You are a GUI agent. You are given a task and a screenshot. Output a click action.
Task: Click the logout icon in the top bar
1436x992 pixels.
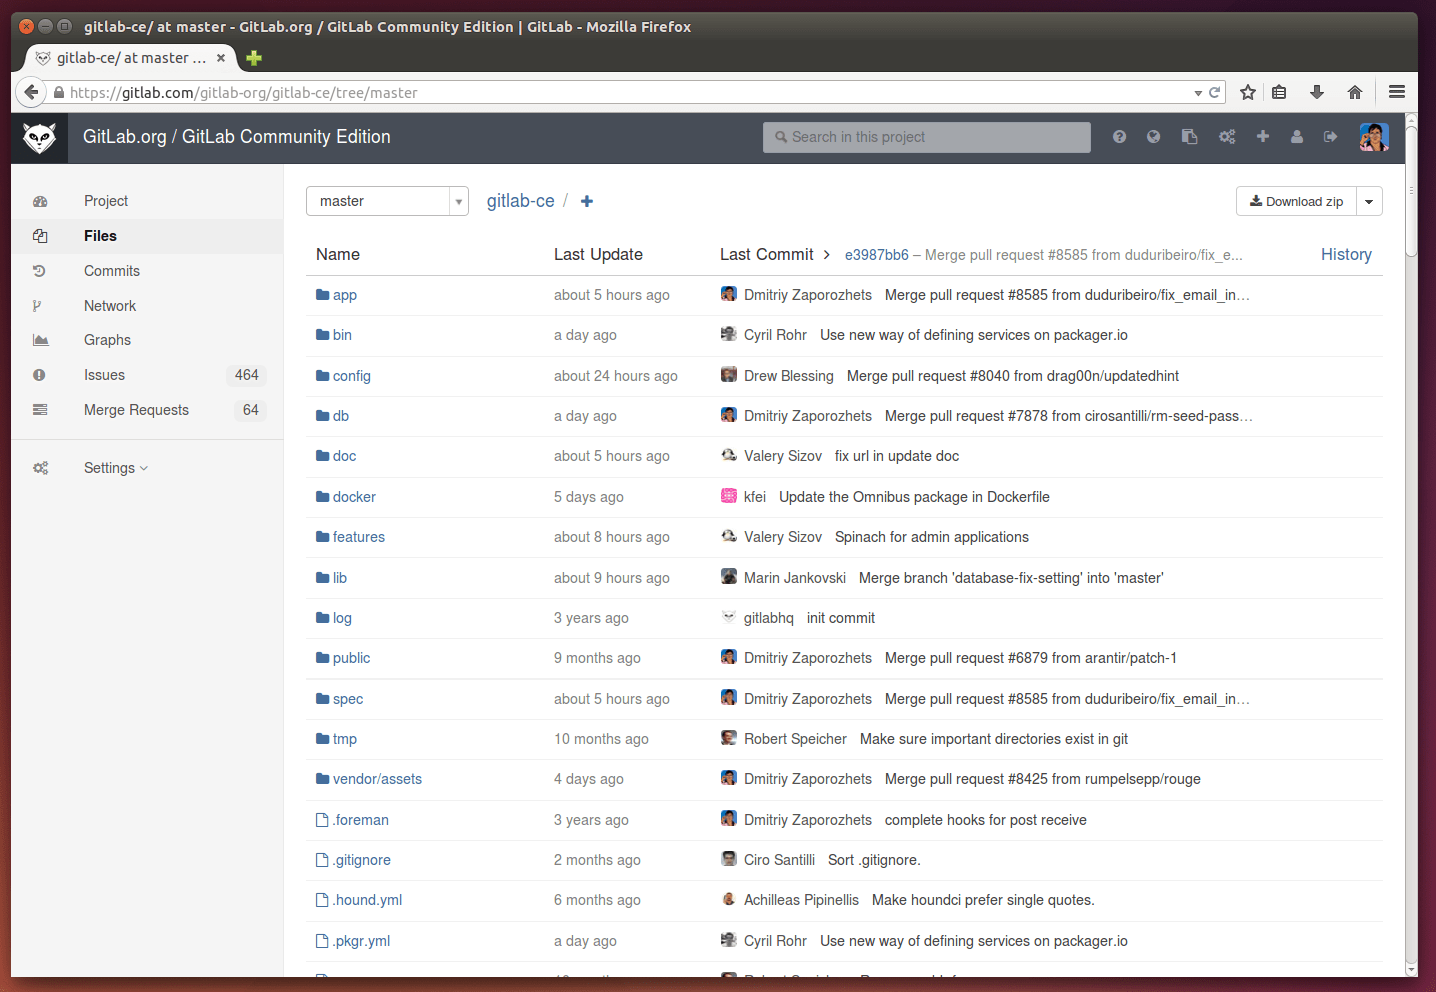point(1331,136)
